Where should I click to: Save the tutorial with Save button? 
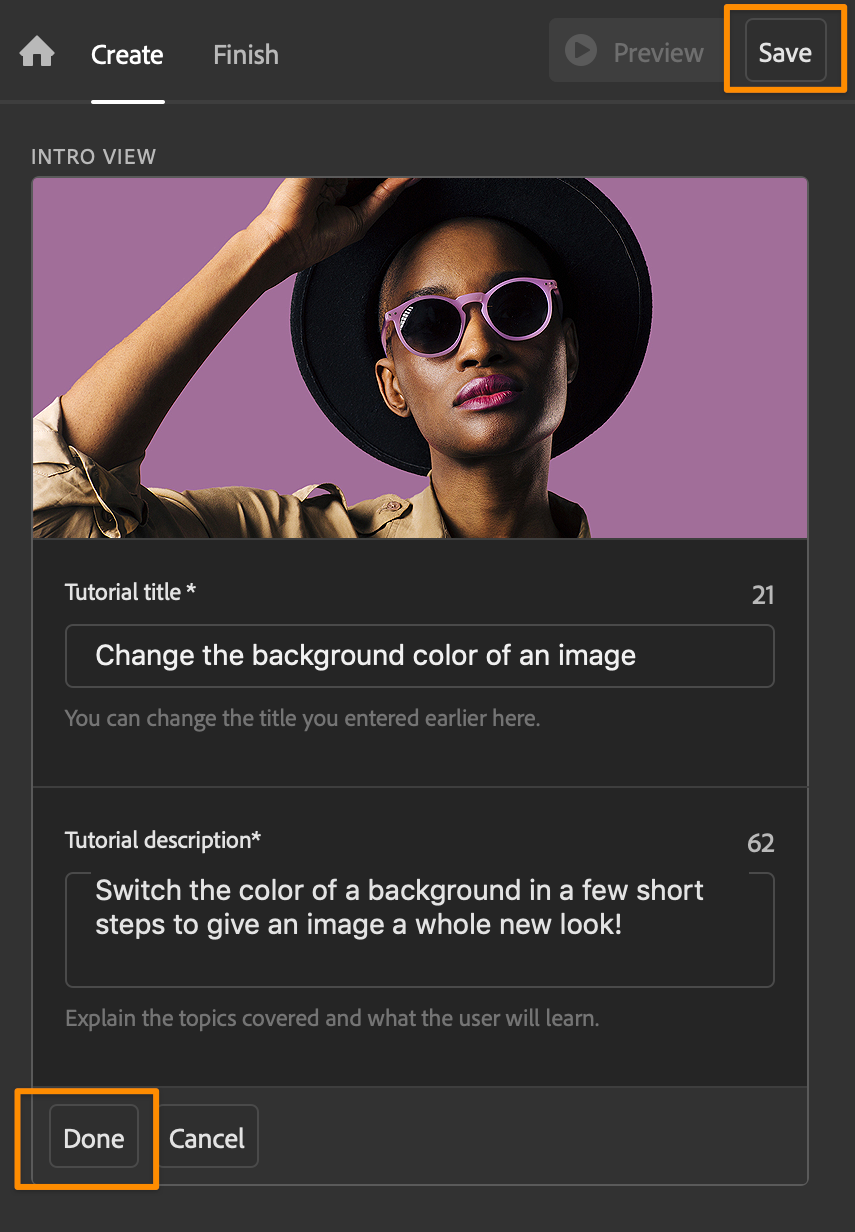point(785,52)
